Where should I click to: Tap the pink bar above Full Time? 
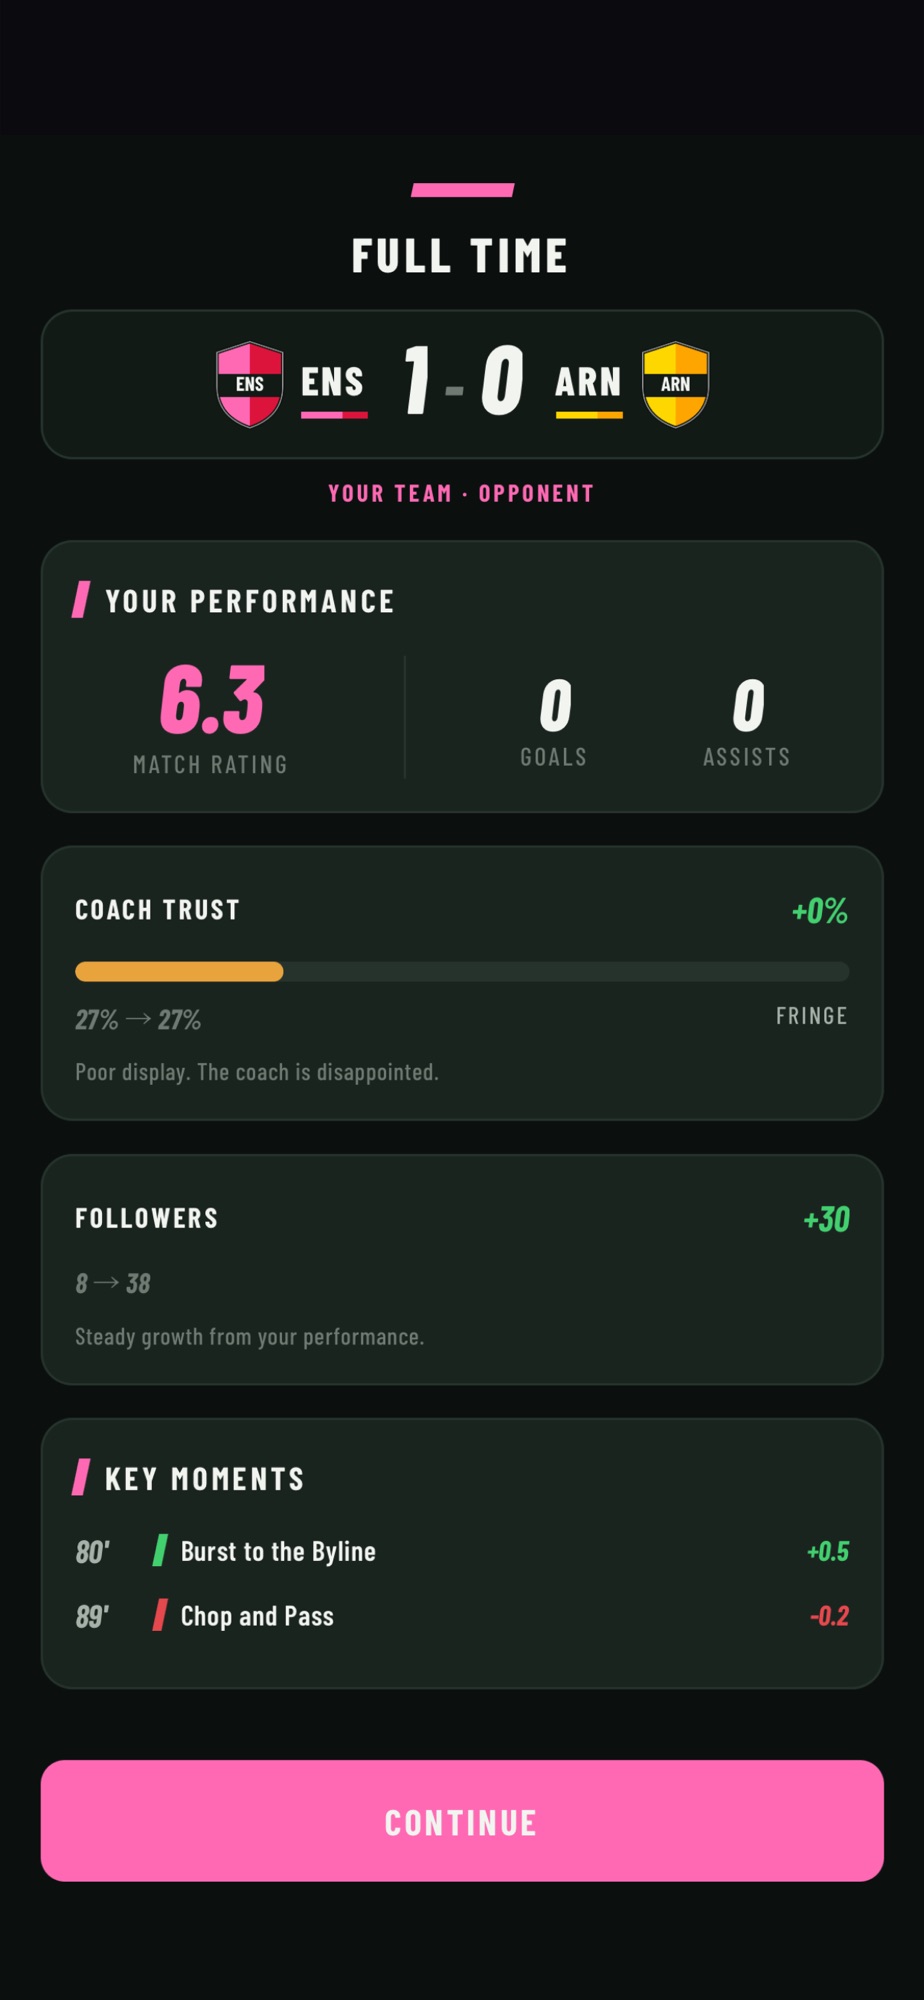pos(462,190)
